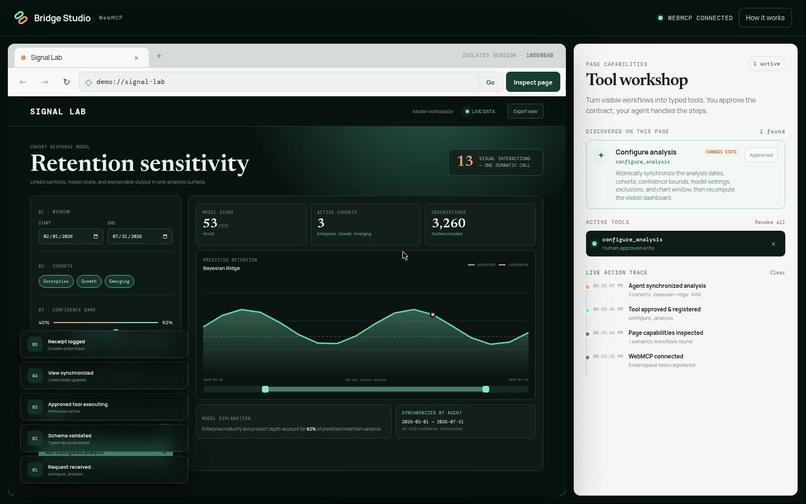Click the sparkle icon beside Configure analysis
Screen dimensions: 806x504
tap(600, 155)
